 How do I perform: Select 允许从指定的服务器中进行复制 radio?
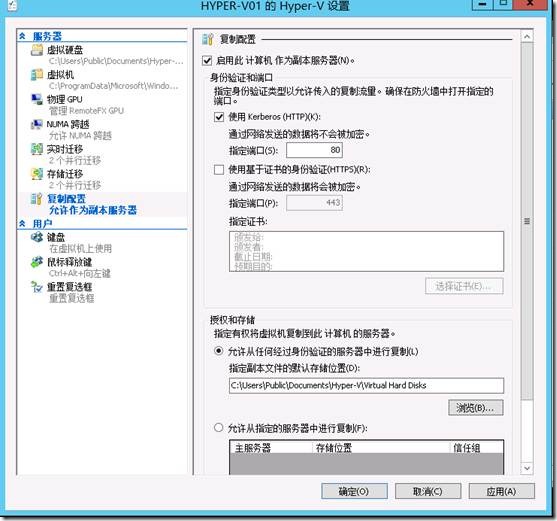coord(218,428)
